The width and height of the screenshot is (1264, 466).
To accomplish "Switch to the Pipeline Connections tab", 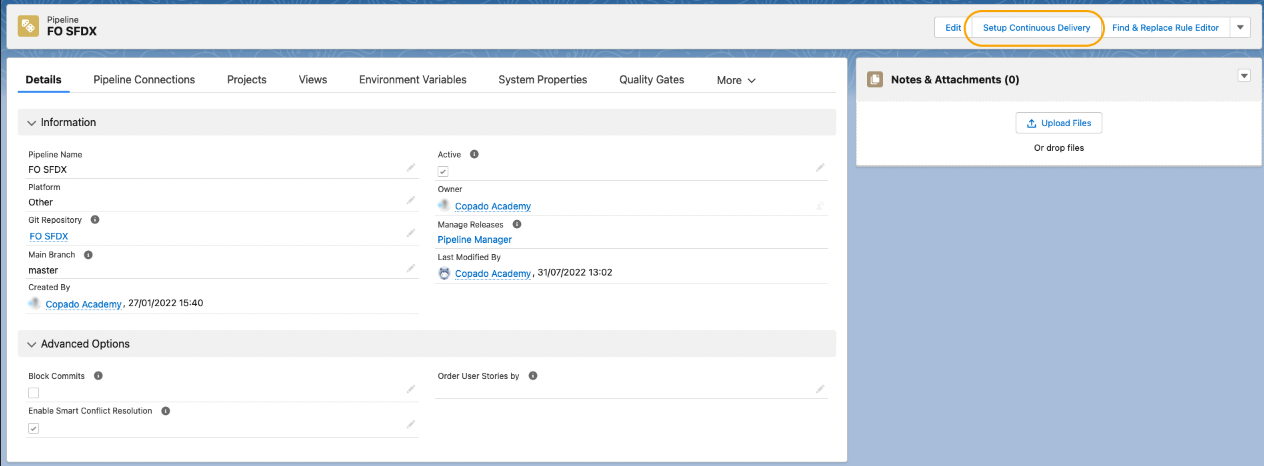I will [144, 79].
